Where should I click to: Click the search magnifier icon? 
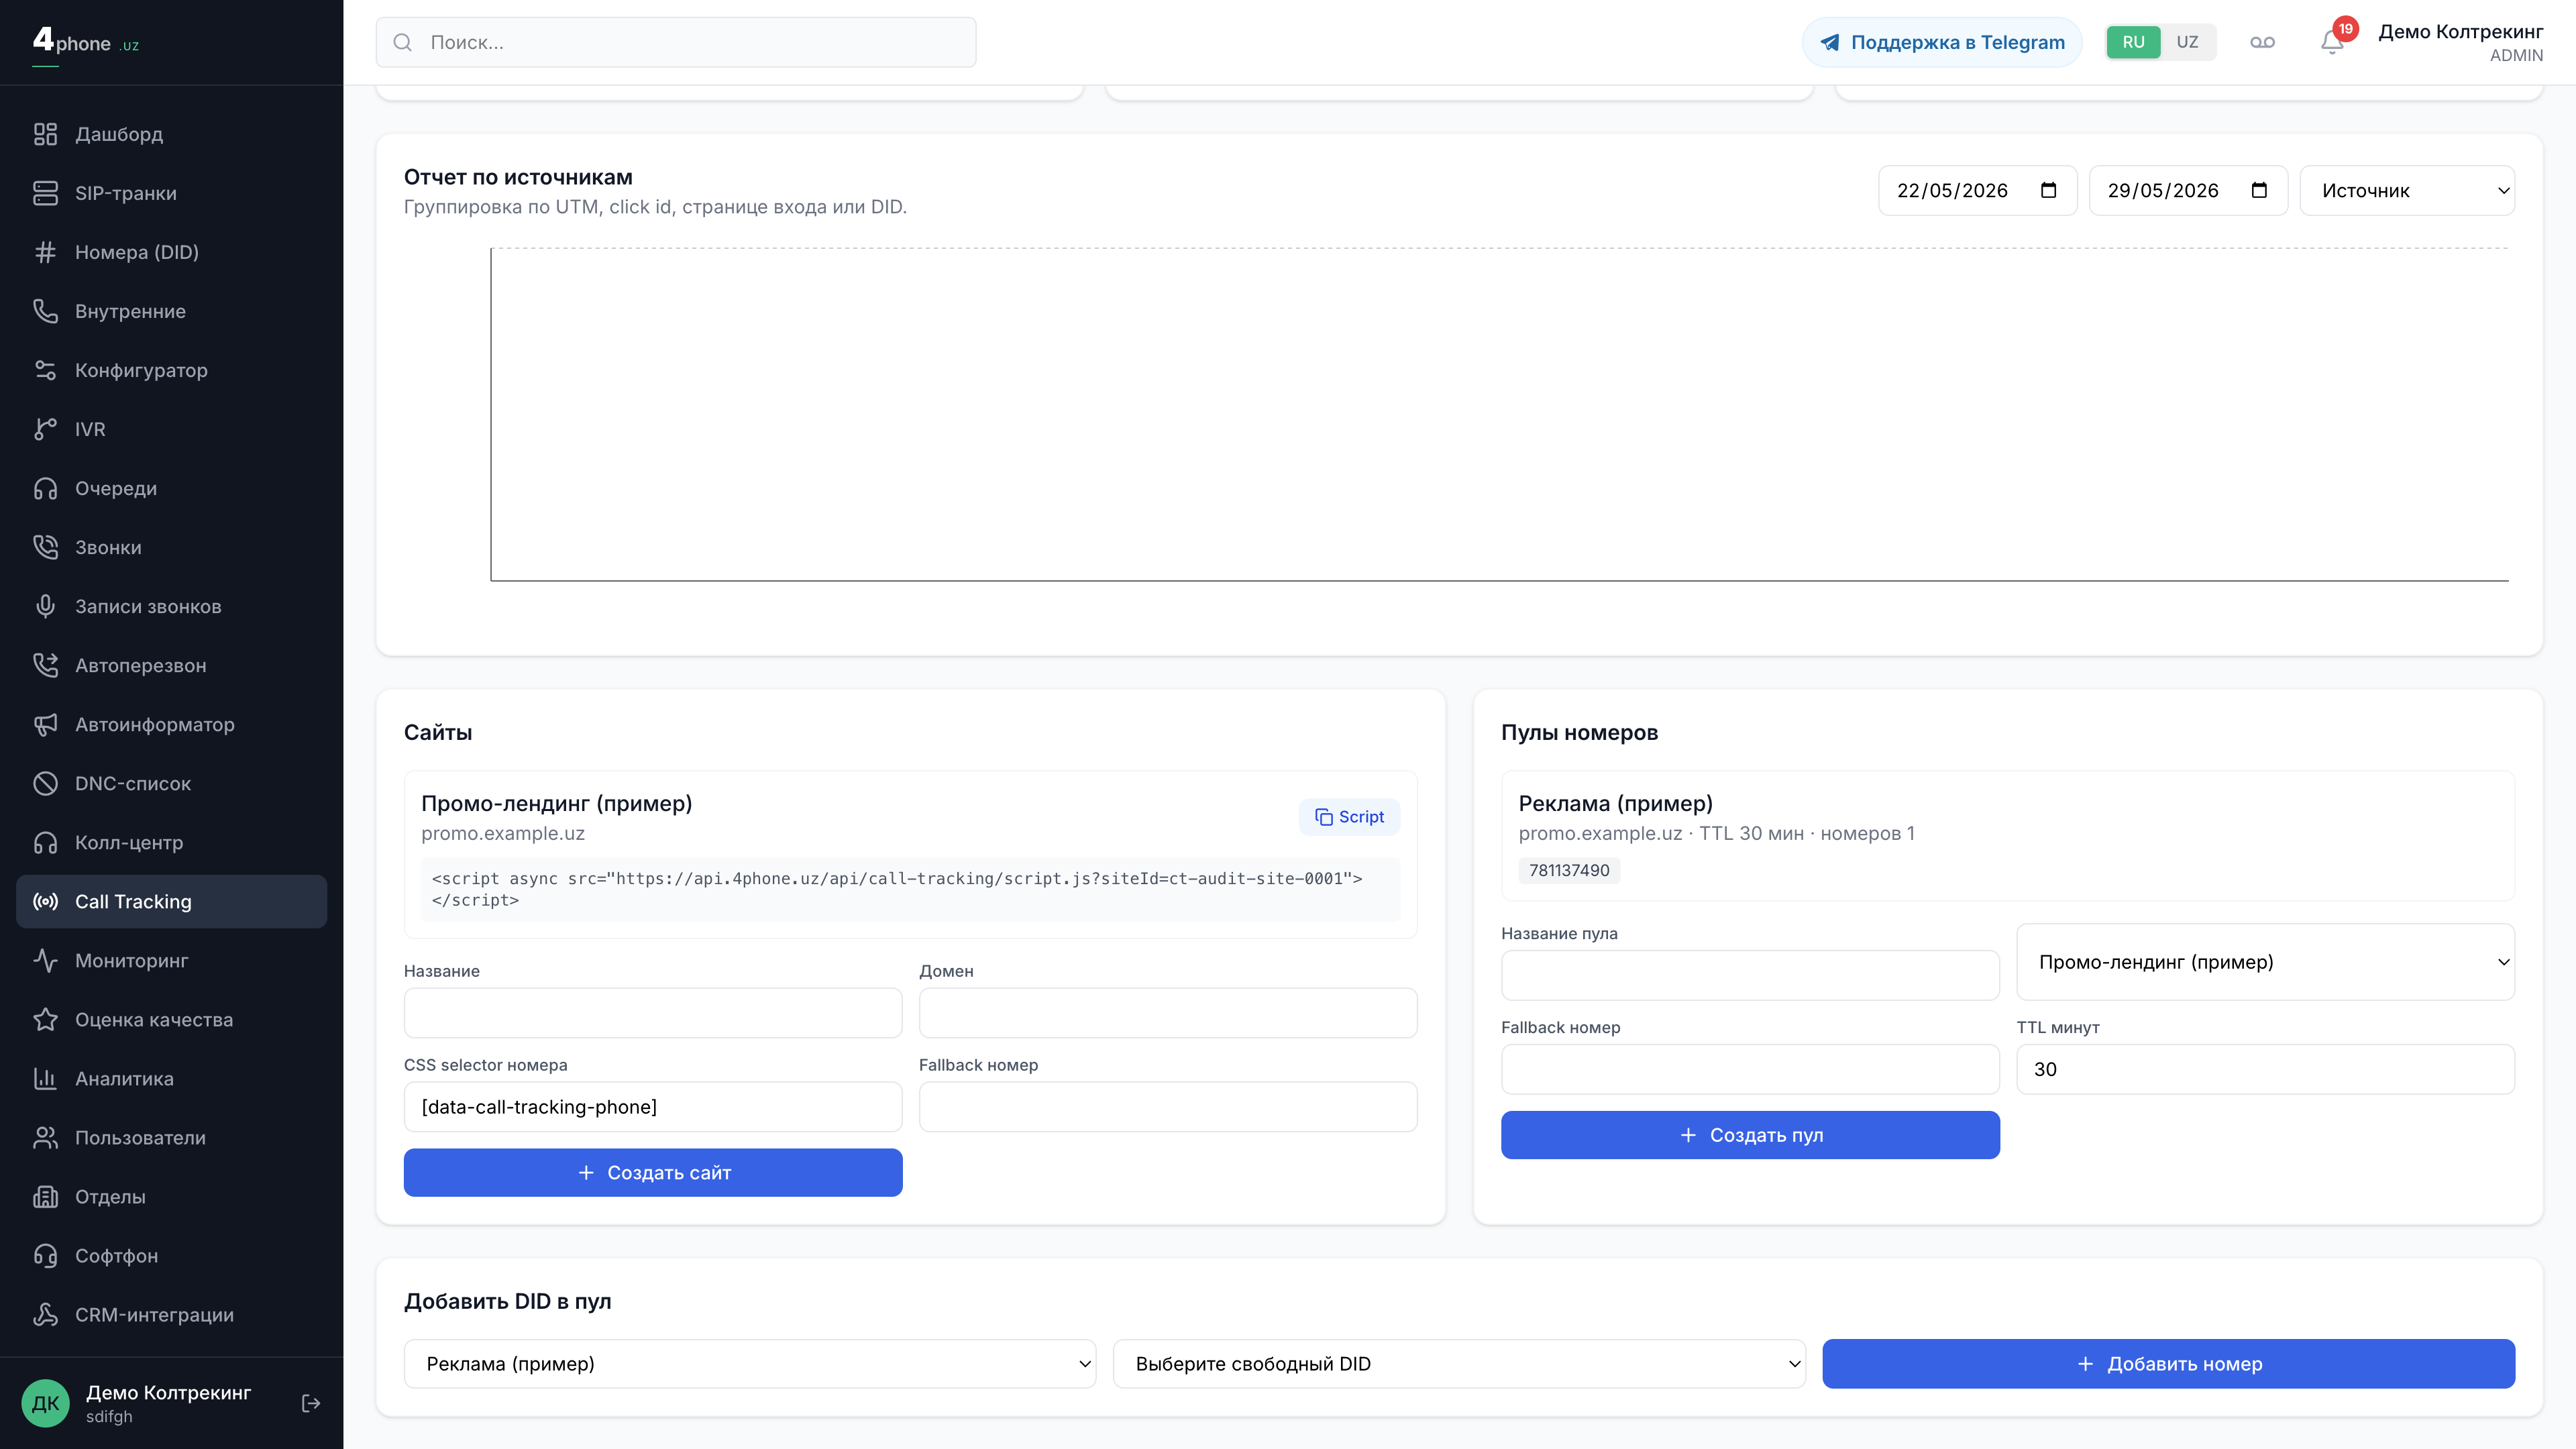coord(402,42)
